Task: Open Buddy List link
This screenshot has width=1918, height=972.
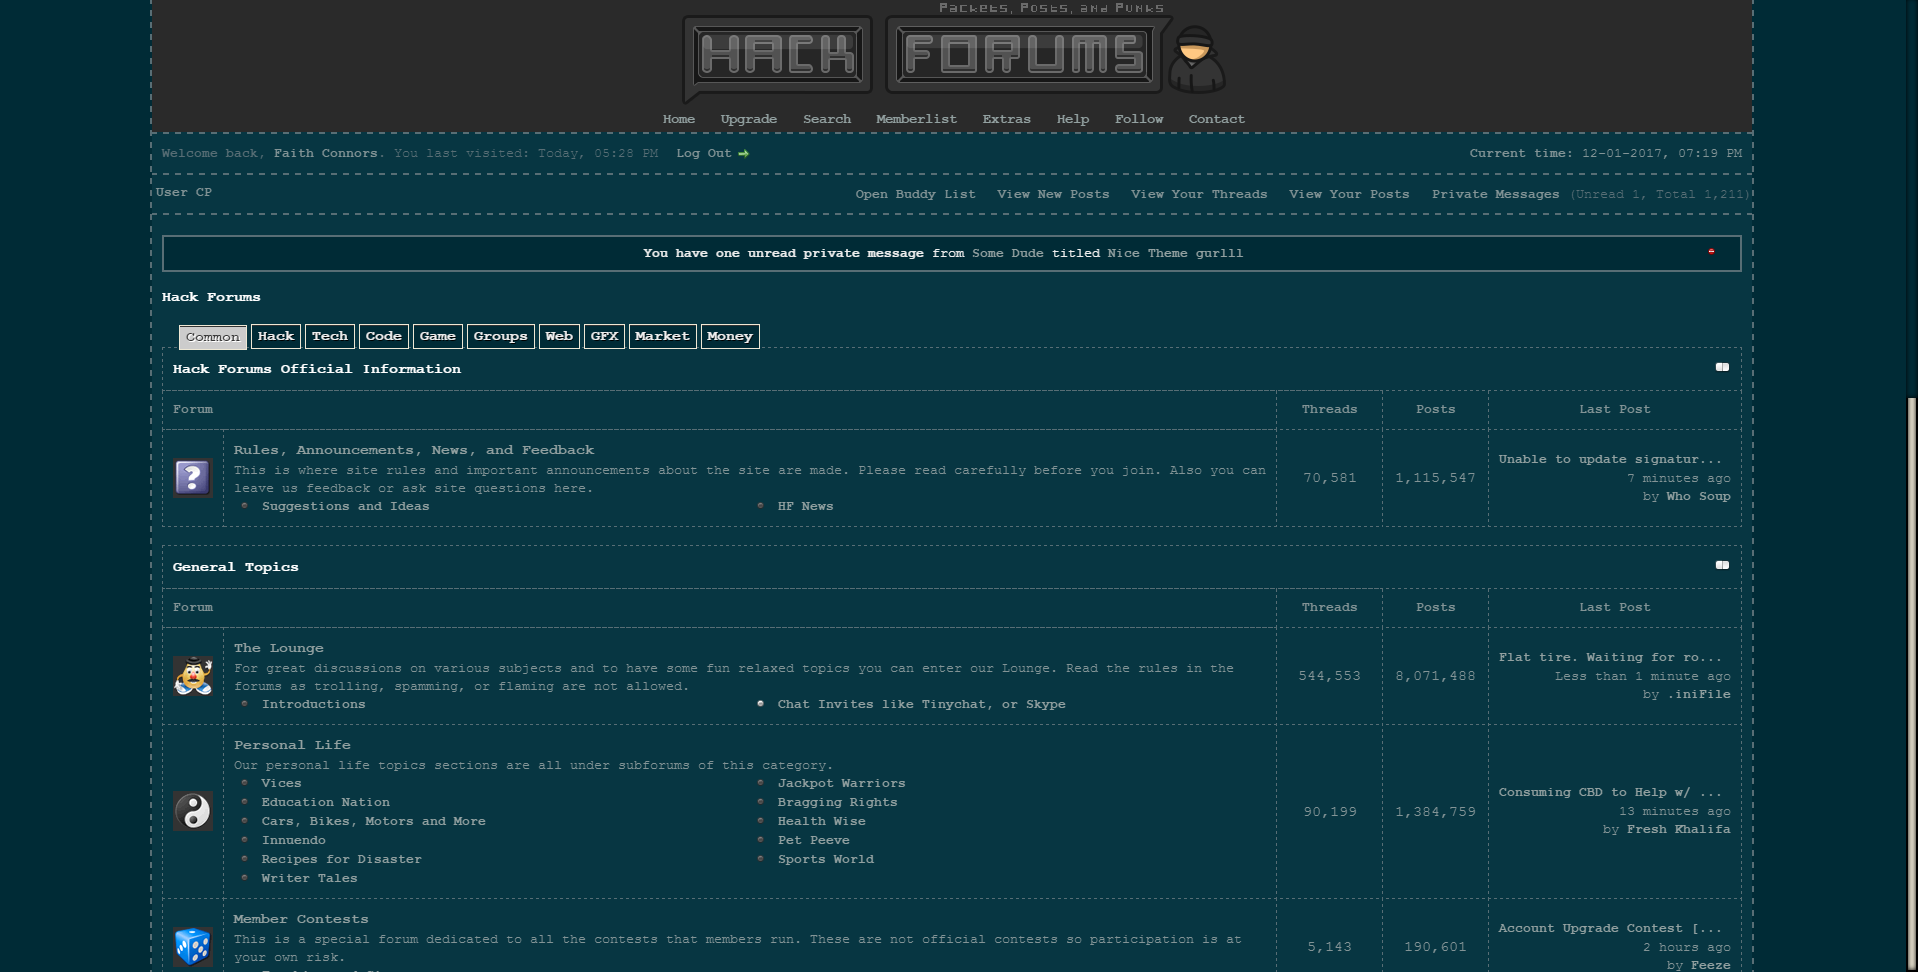Action: [x=916, y=194]
